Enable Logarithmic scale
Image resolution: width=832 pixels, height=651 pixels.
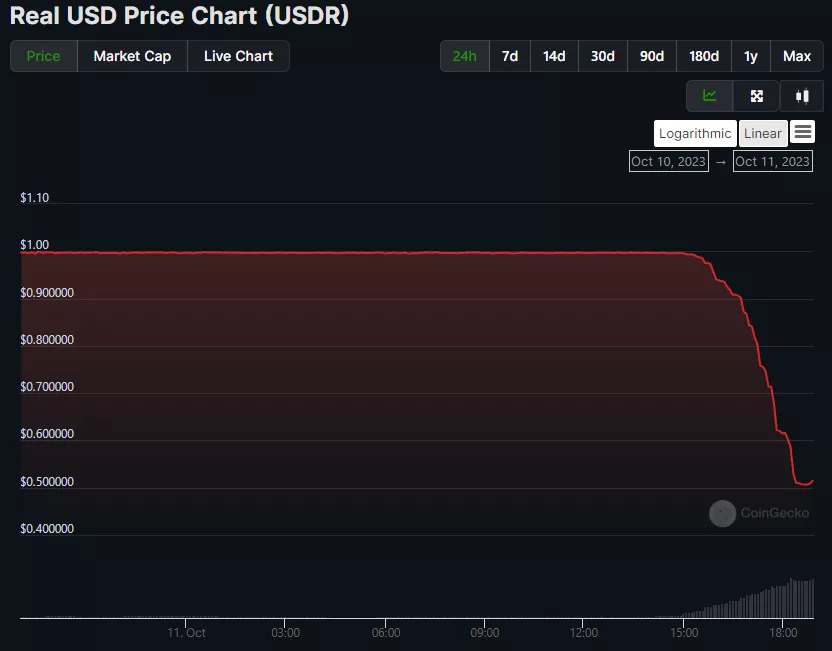tap(695, 133)
